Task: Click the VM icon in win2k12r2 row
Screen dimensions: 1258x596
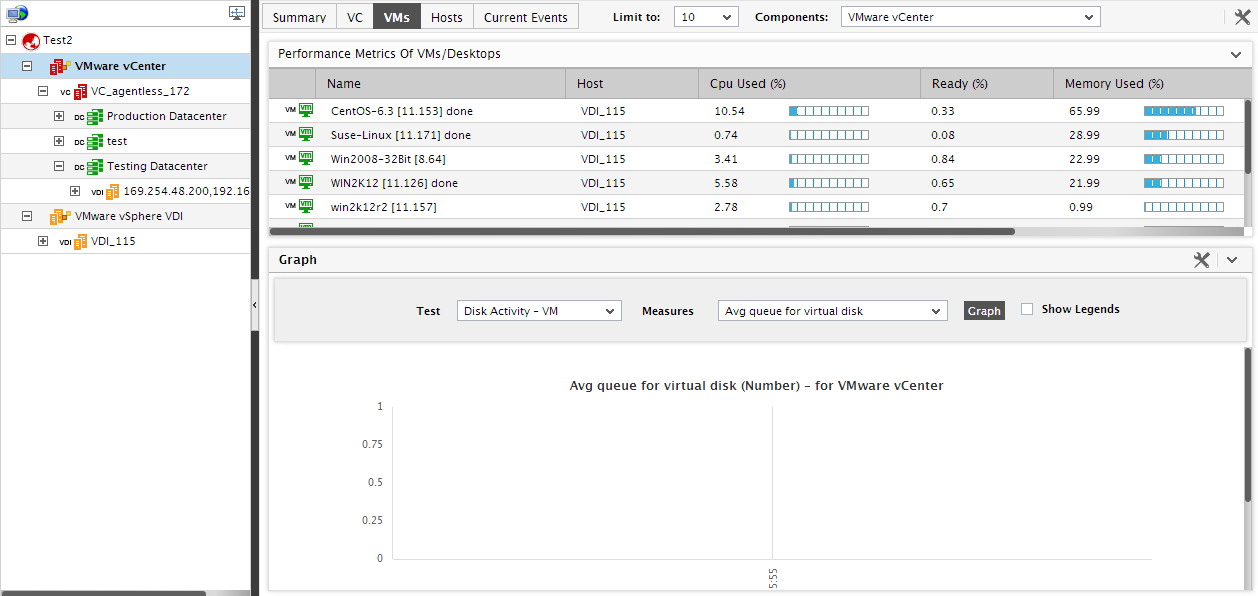Action: [x=307, y=206]
